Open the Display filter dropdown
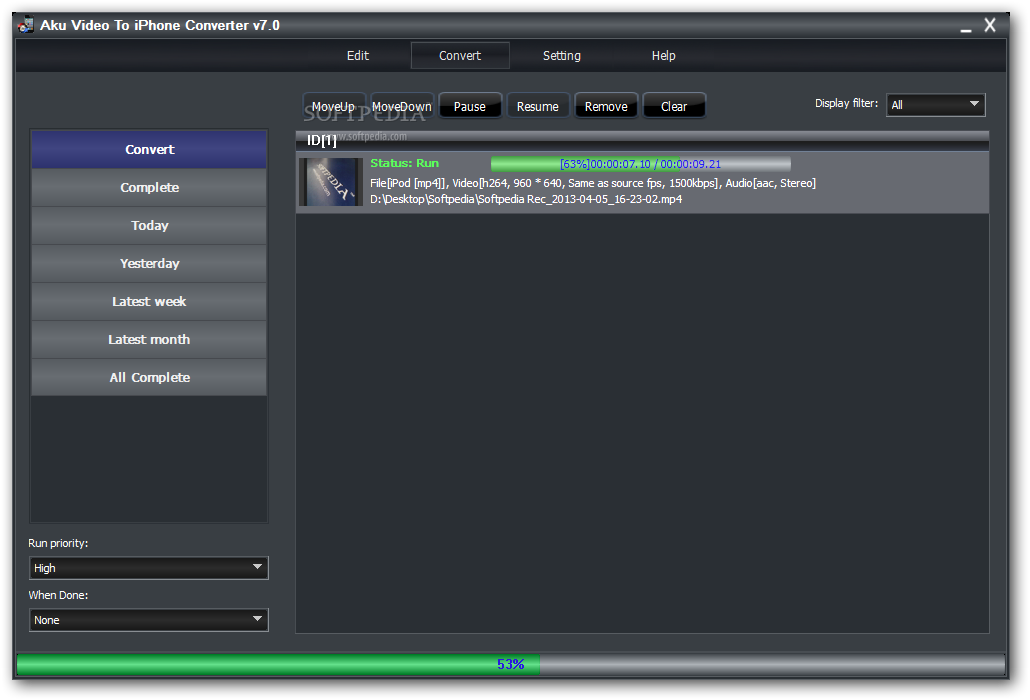The height and width of the screenshot is (700, 1030). [x=935, y=105]
